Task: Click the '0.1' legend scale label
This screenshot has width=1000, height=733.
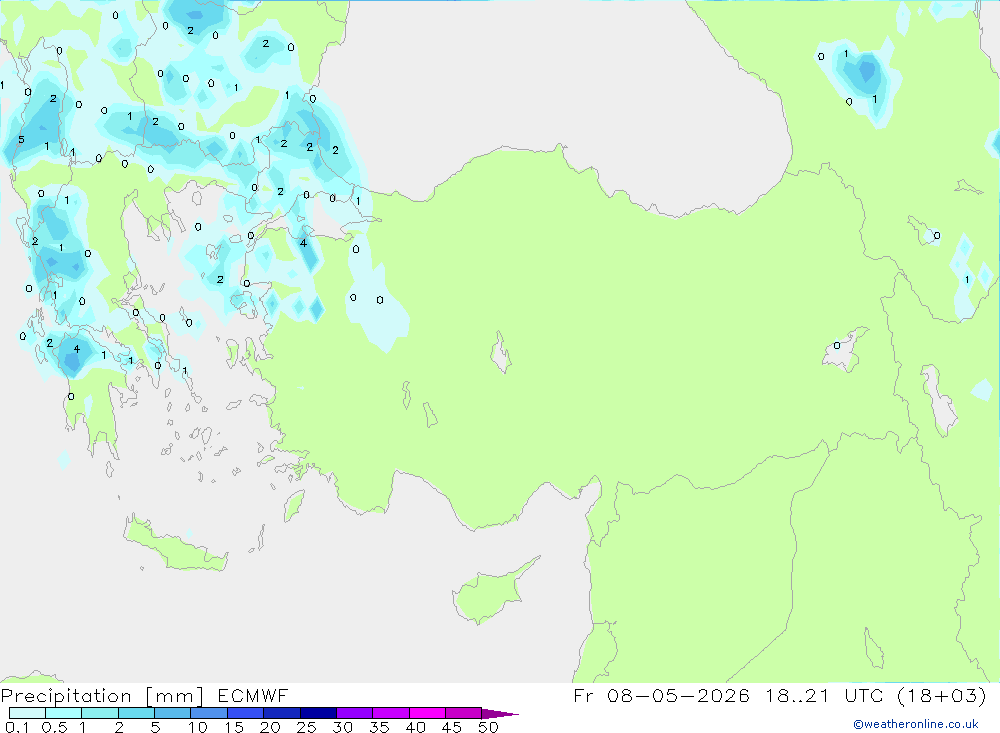Action: click(17, 727)
